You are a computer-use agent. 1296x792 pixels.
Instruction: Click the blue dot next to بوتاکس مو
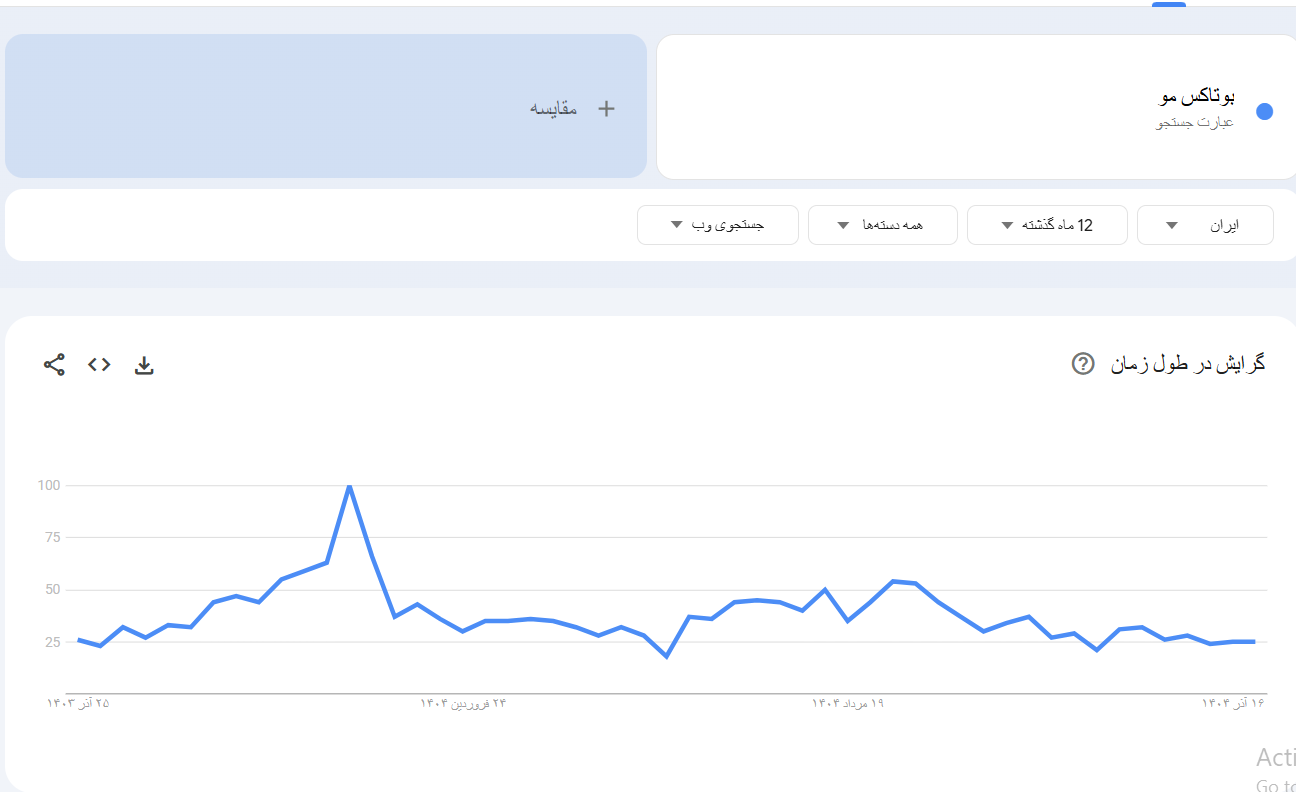[x=1264, y=112]
